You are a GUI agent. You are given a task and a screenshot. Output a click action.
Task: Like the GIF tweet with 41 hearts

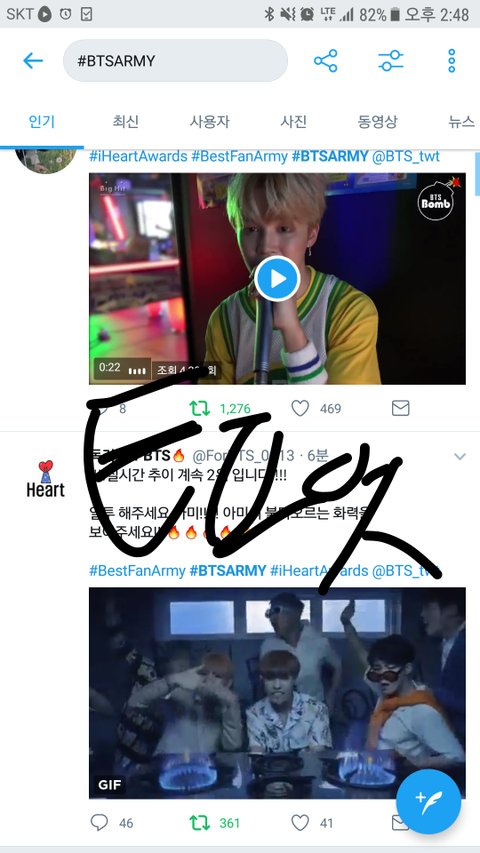pyautogui.click(x=300, y=823)
